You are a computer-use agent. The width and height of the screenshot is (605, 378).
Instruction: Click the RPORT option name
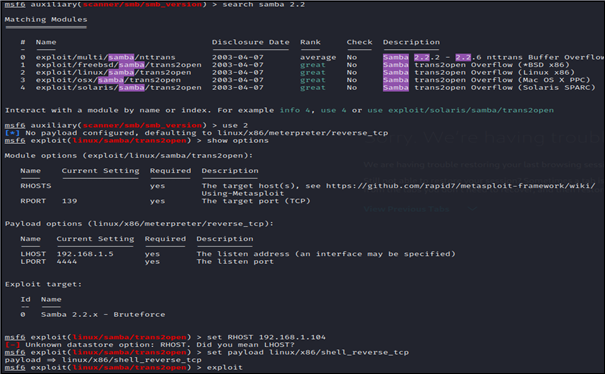(33, 201)
